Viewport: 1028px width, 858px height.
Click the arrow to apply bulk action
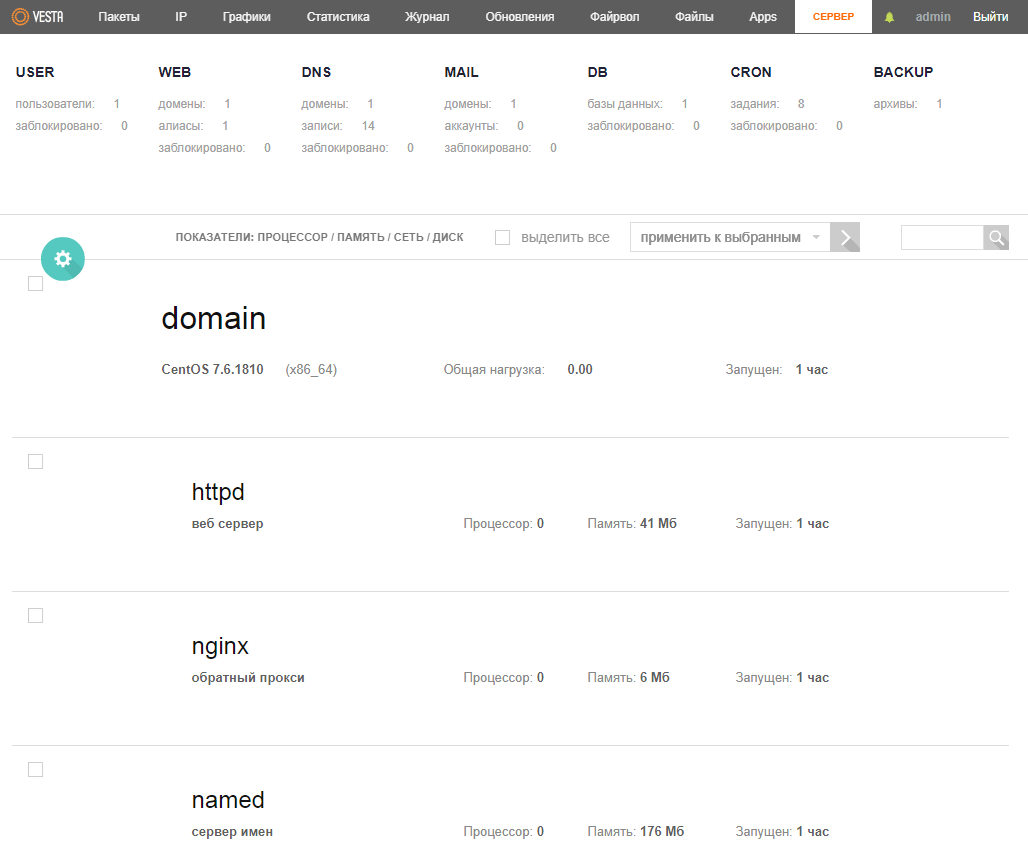point(845,237)
